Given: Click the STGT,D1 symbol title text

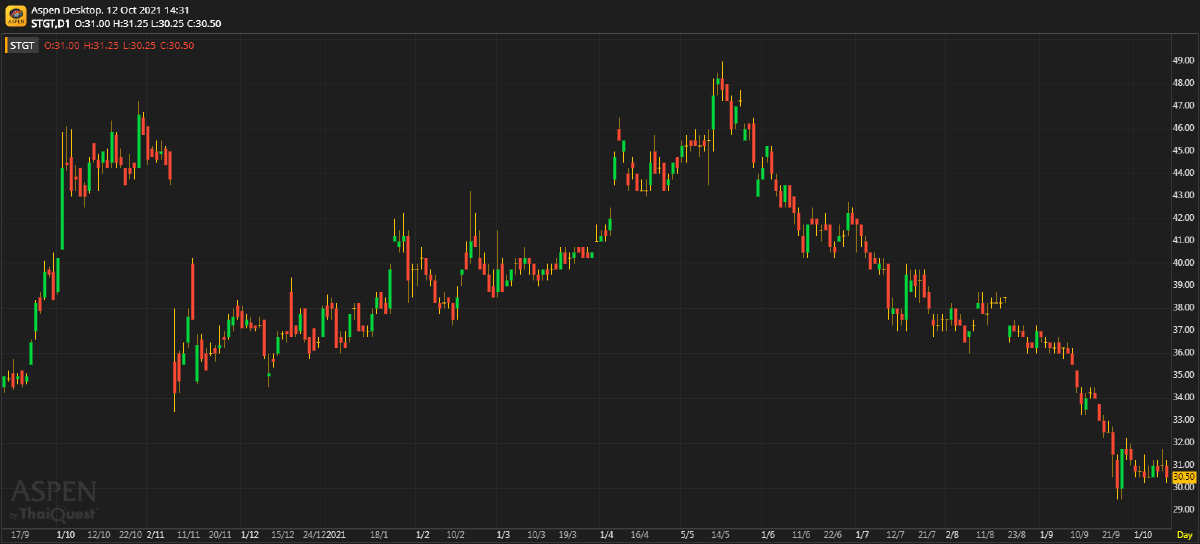Looking at the screenshot, I should (51, 22).
